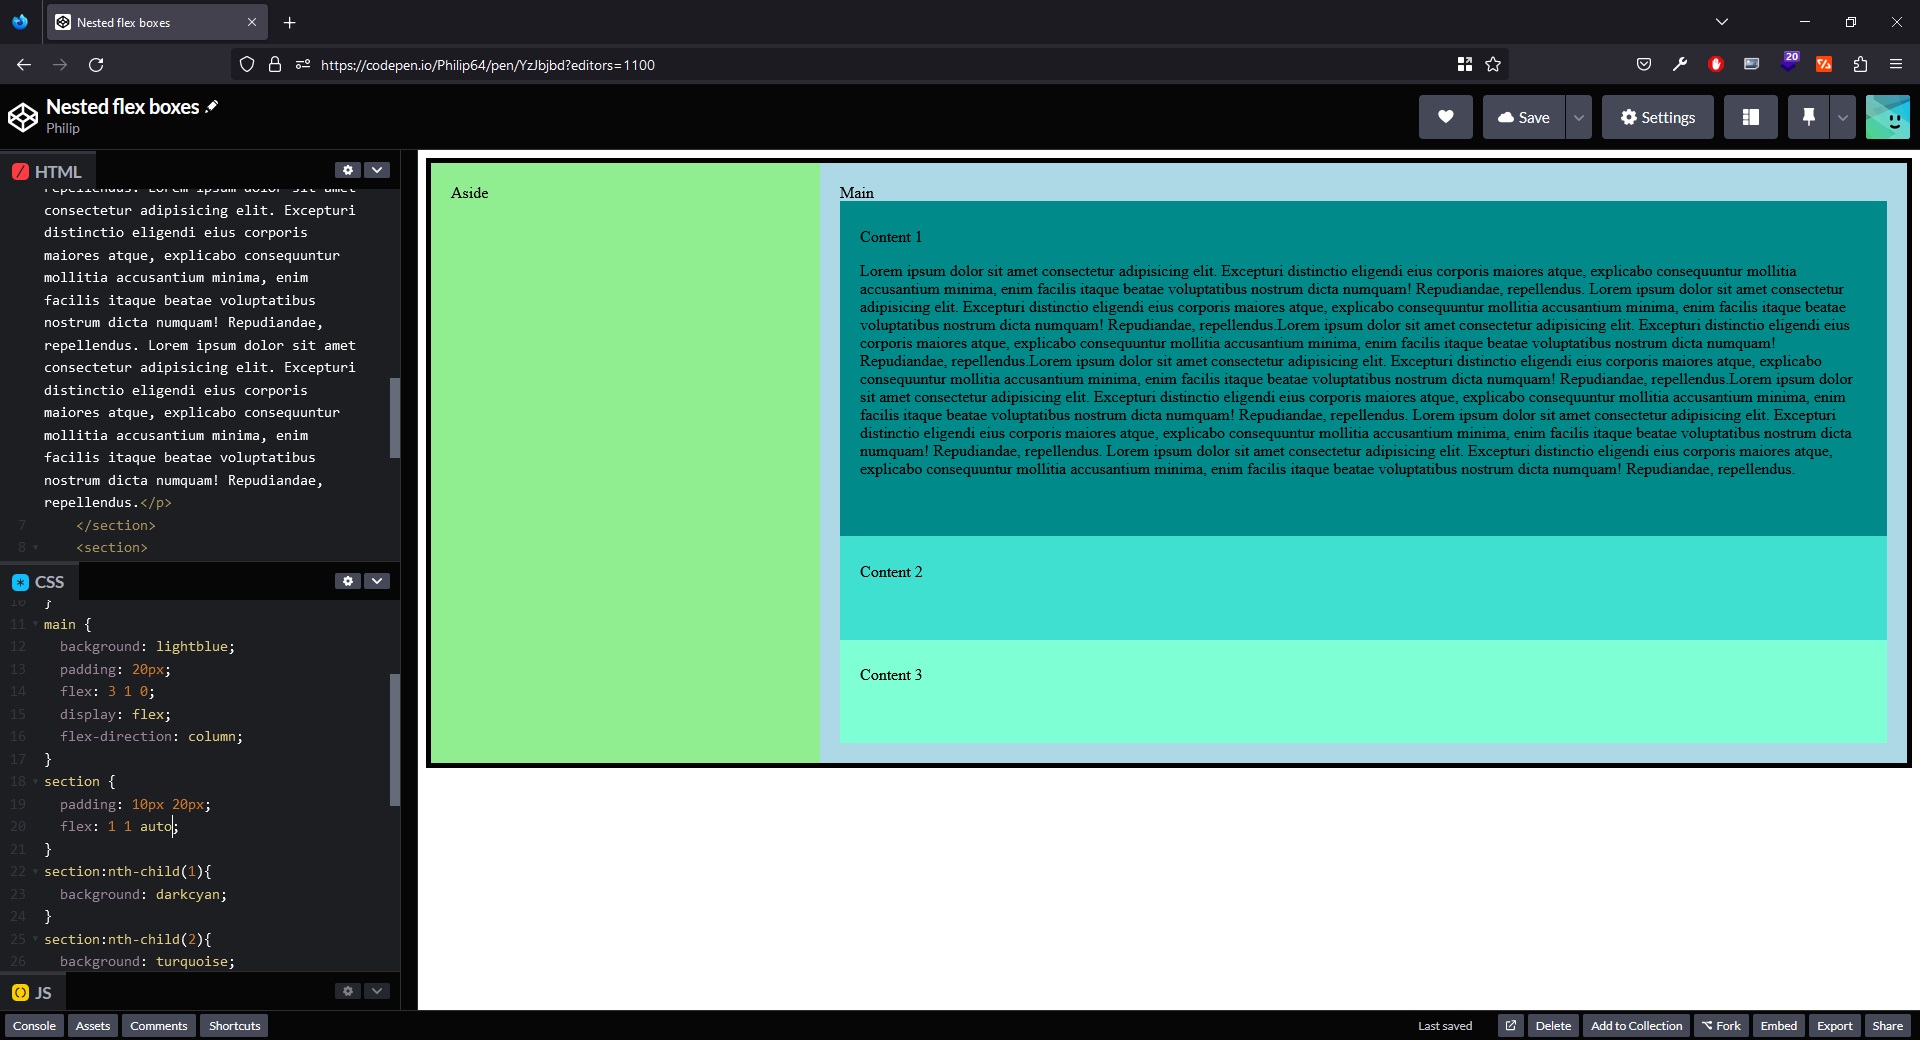Save page to Pocket
Image resolution: width=1920 pixels, height=1040 pixels.
[1644, 64]
